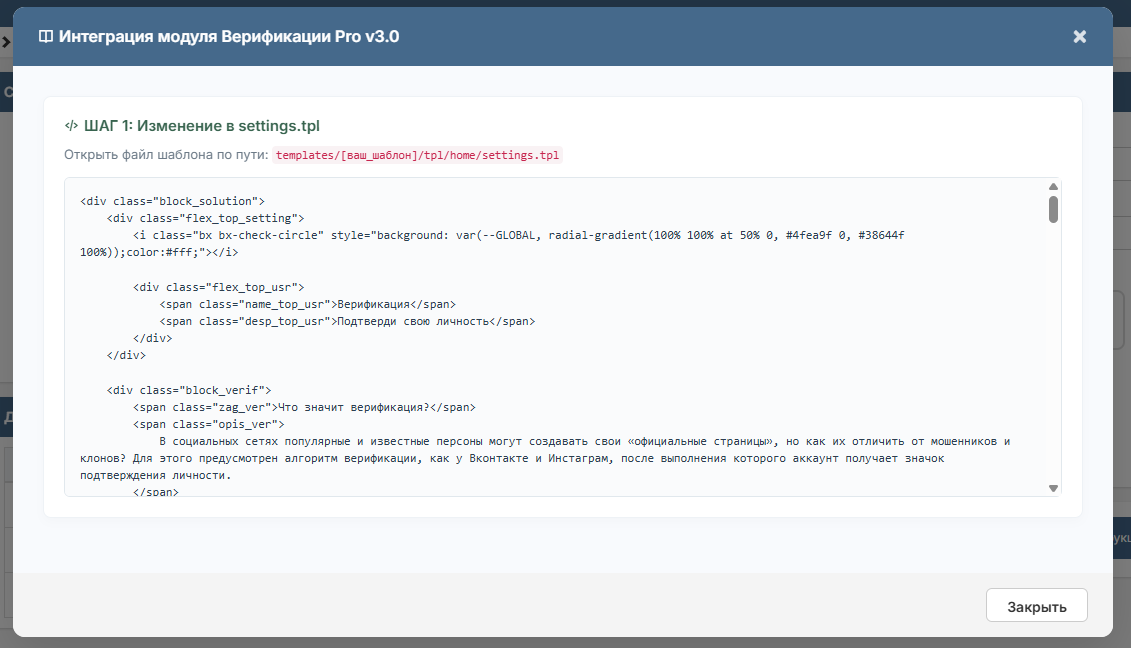Click the heading ШАГ 1: Изменение в settings.tpl
This screenshot has width=1131, height=648.
click(202, 126)
